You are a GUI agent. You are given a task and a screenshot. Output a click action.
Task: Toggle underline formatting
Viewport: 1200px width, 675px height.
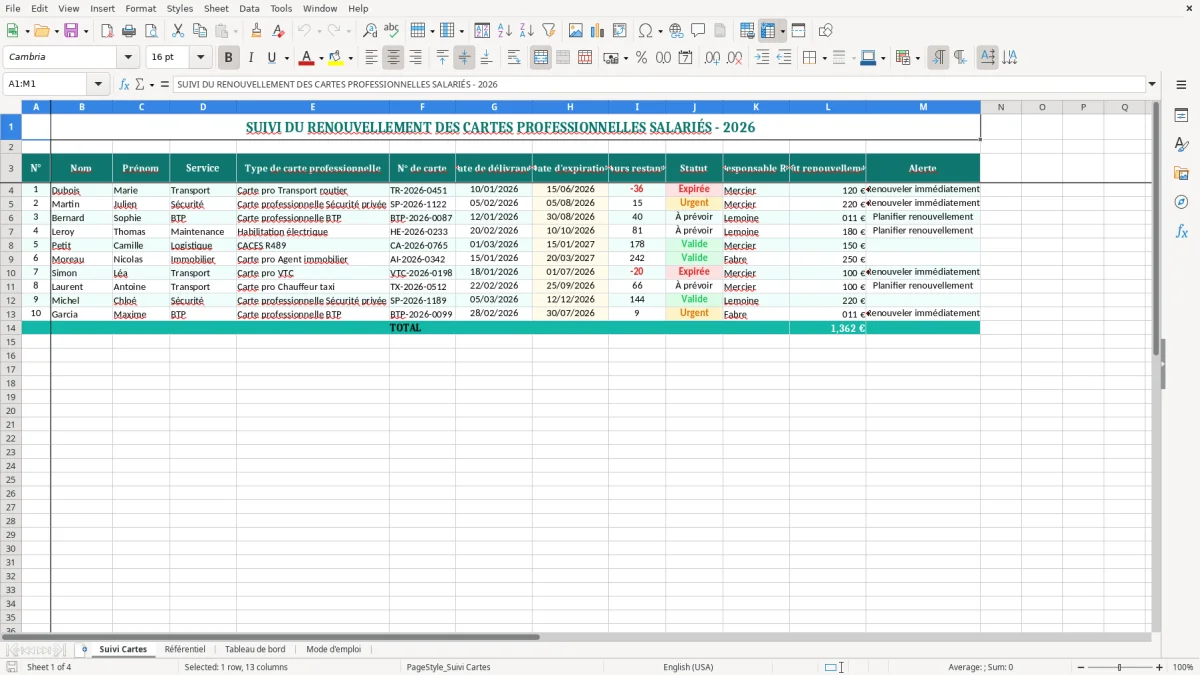tap(271, 58)
